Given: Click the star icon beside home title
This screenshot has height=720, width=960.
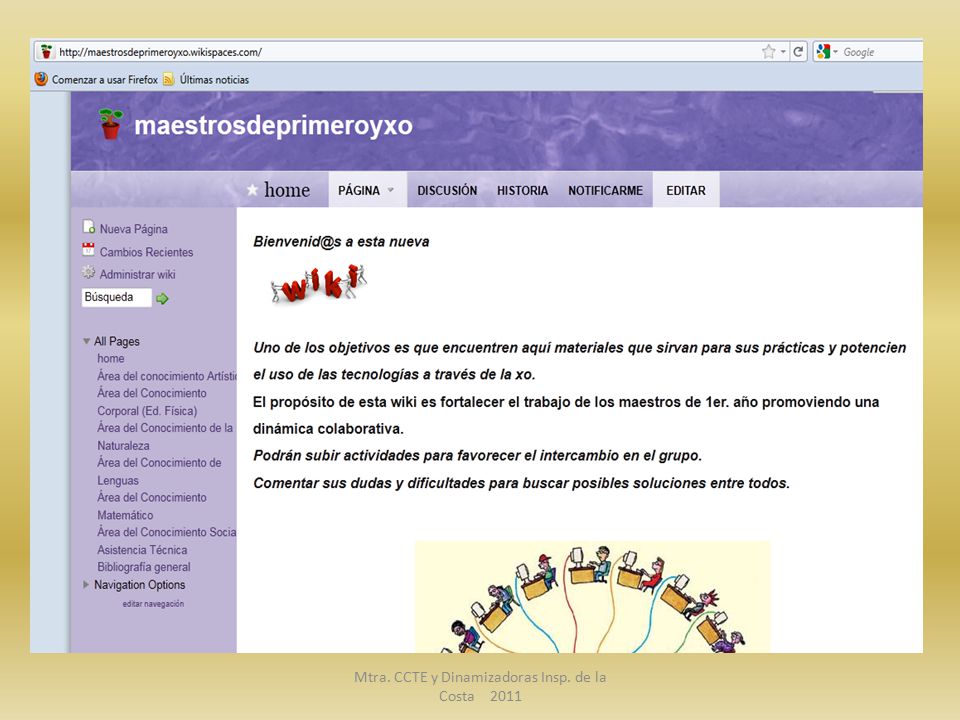Looking at the screenshot, I should click(x=252, y=190).
